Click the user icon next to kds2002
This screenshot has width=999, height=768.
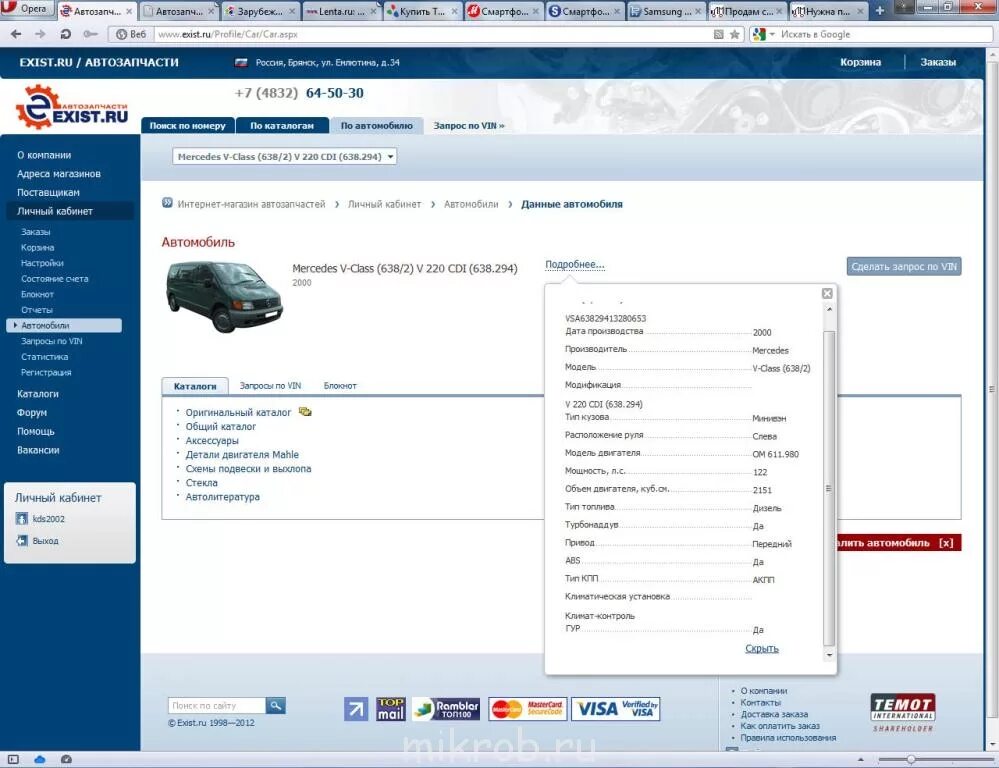(x=22, y=519)
